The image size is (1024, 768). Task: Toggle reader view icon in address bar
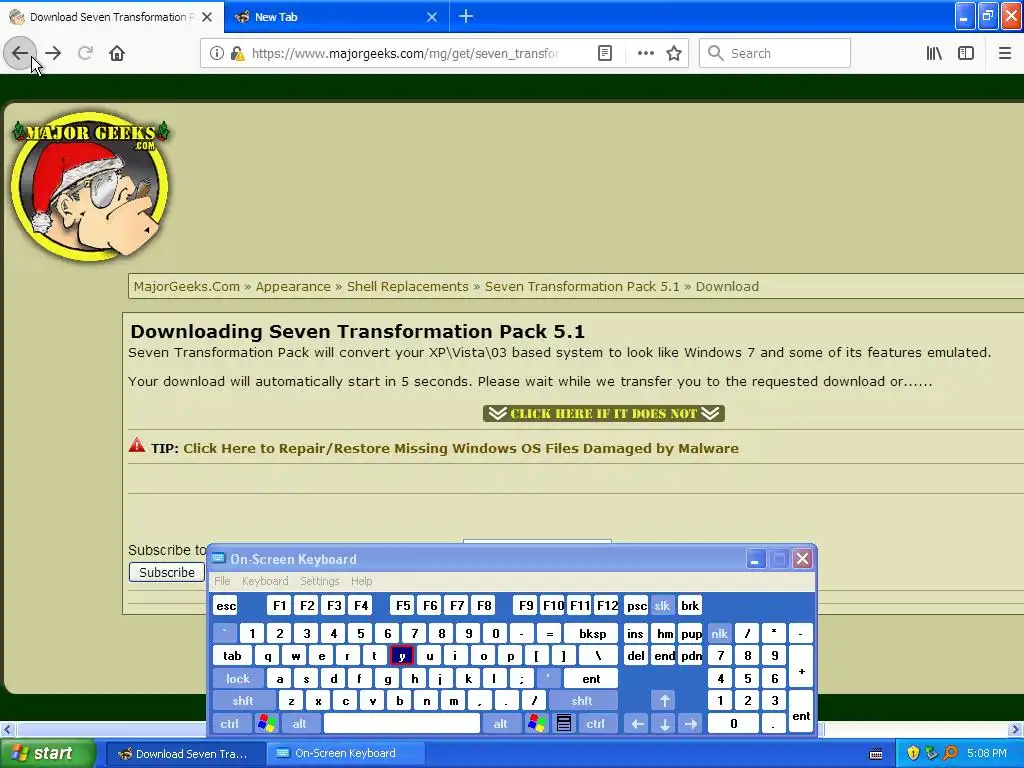pos(605,53)
